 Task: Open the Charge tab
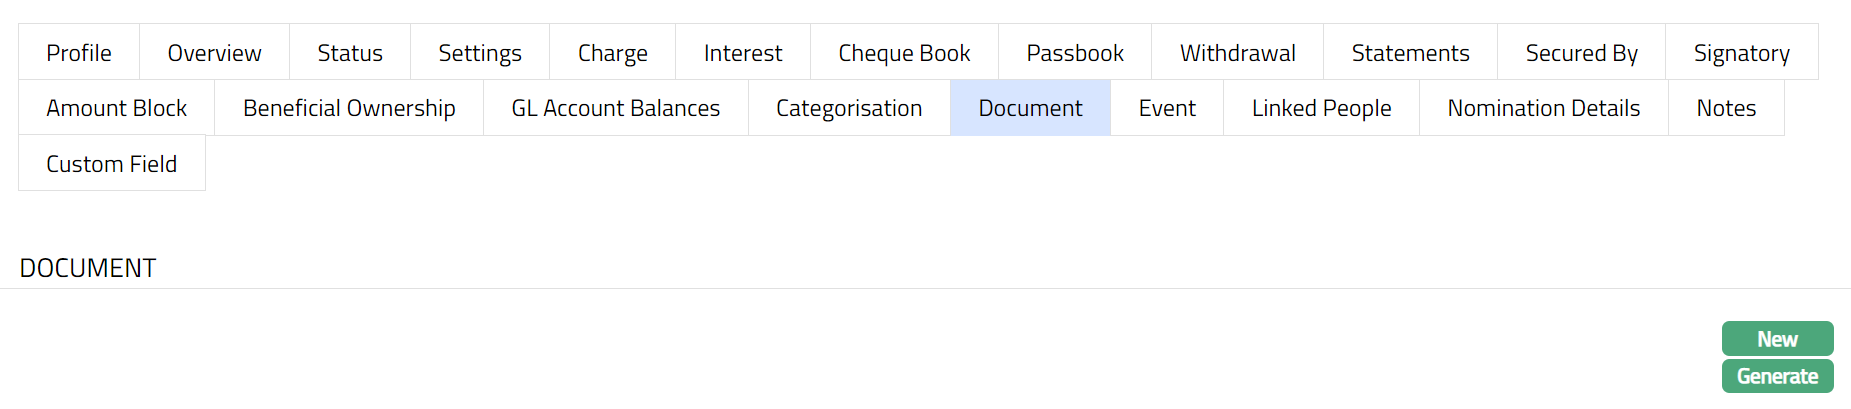[613, 53]
